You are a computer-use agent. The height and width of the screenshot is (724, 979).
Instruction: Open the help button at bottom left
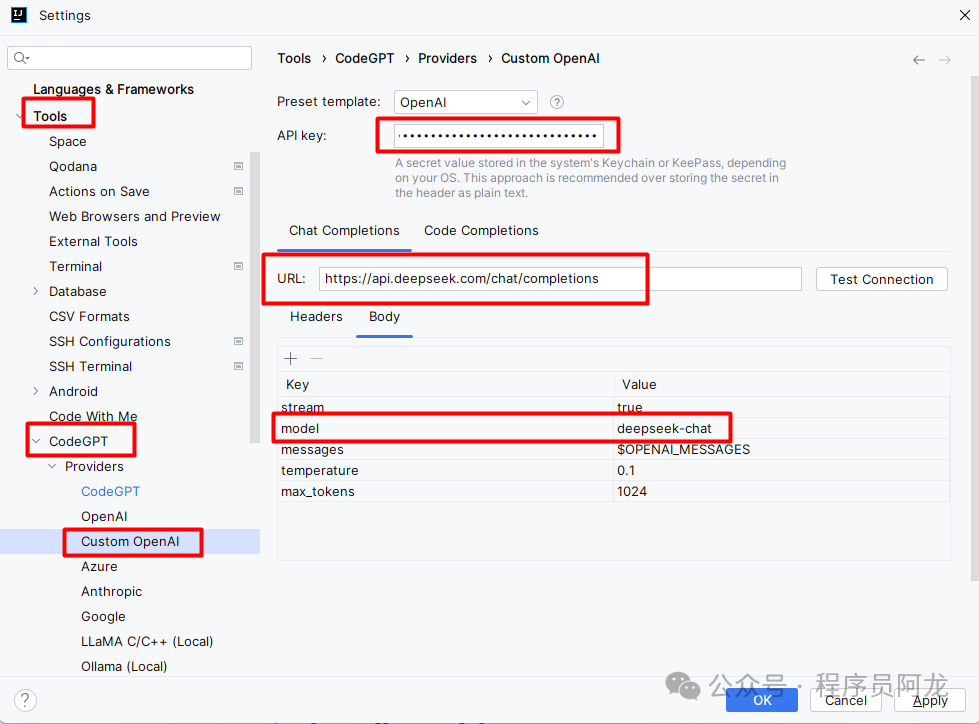tap(25, 700)
